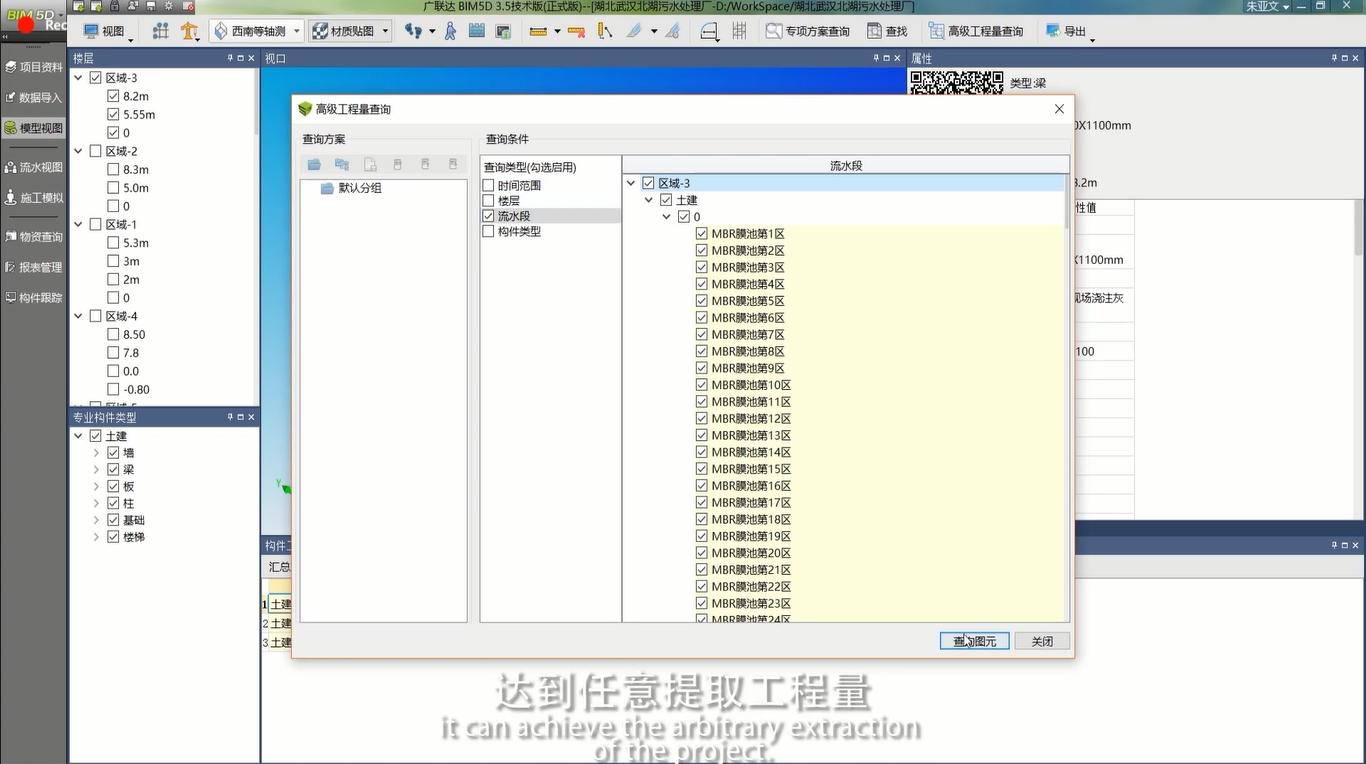This screenshot has width=1366, height=764.
Task: Click the open folder icon under 查询方案
Action: pyautogui.click(x=314, y=164)
